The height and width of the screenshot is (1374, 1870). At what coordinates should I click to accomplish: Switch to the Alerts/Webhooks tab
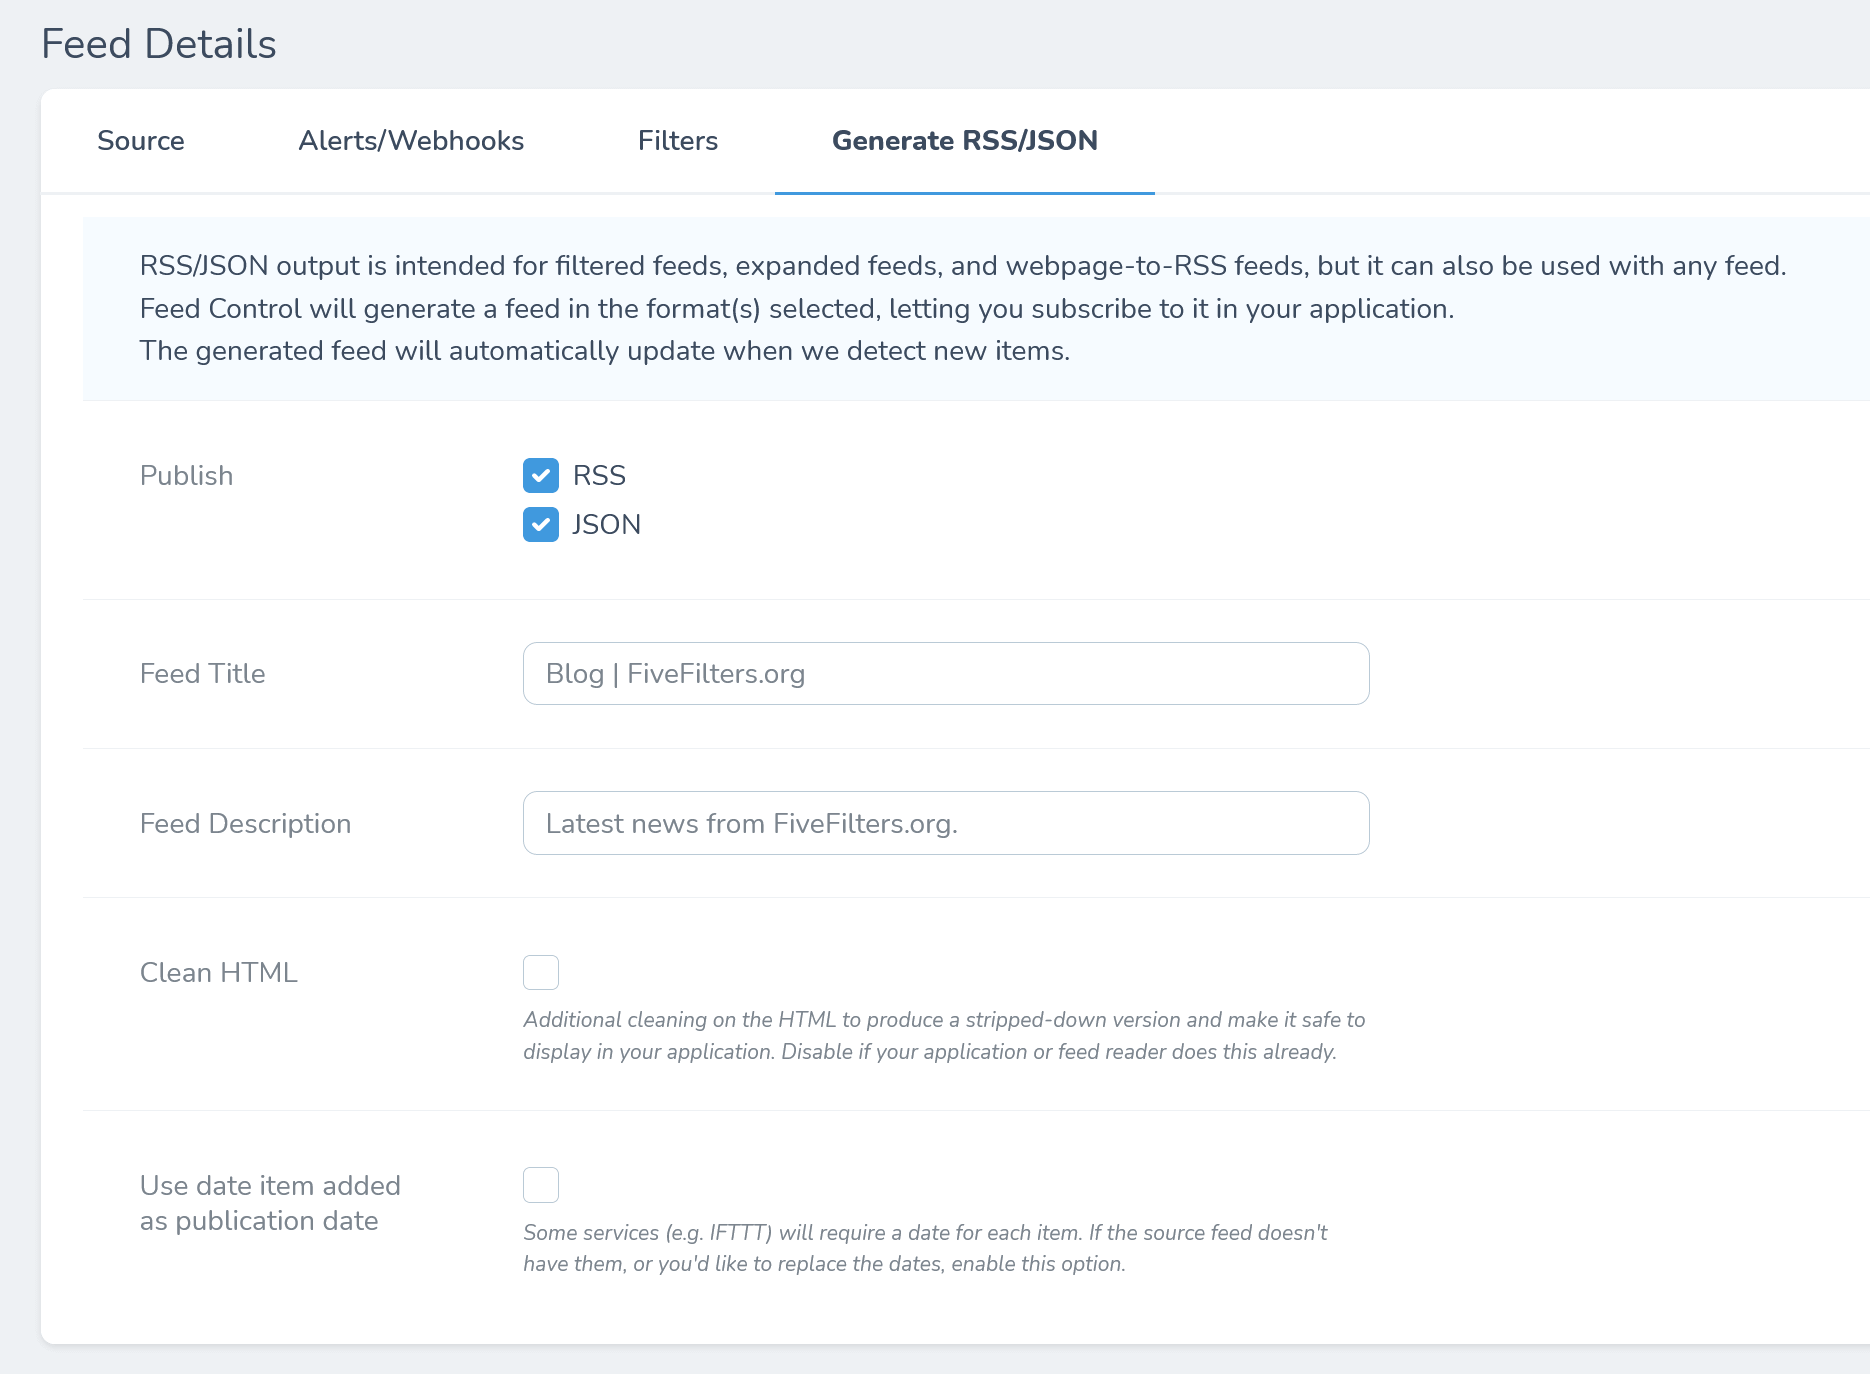point(411,141)
